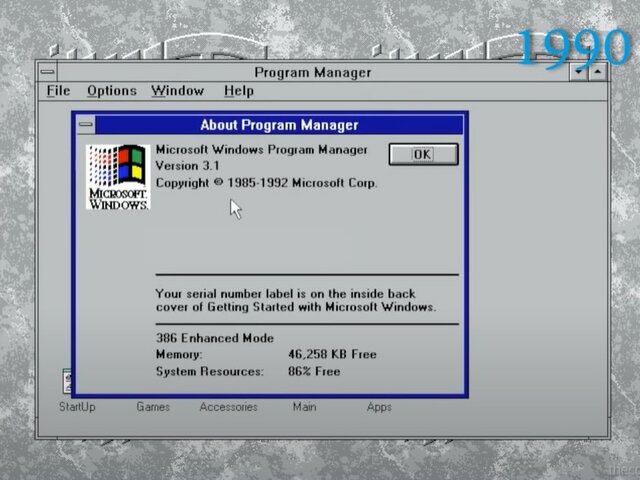The image size is (640, 480).
Task: Select the Games program group label
Action: (x=153, y=407)
